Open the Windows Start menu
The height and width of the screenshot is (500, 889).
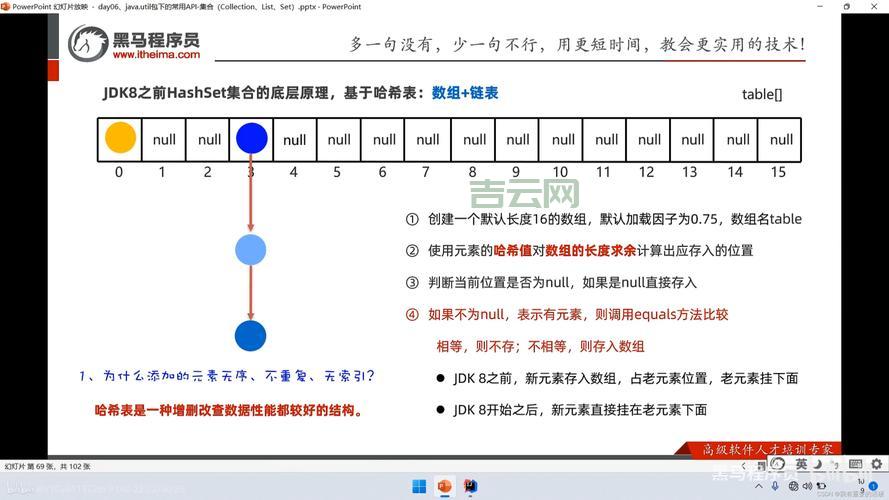(419, 486)
